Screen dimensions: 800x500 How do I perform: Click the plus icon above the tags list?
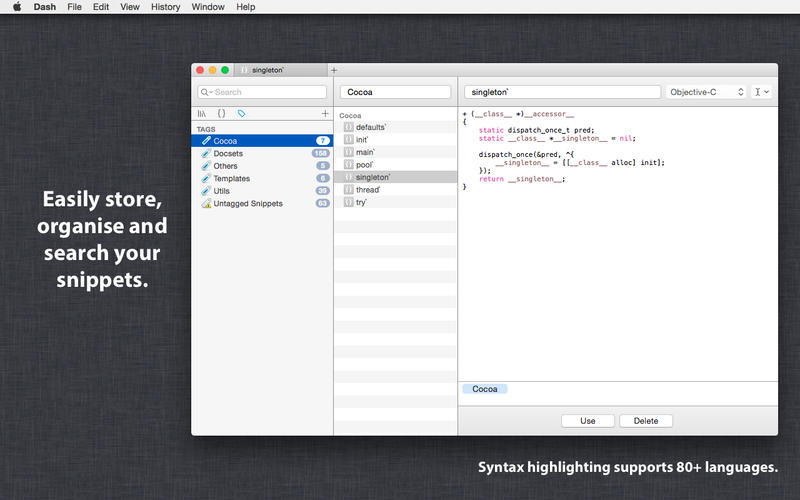325,114
